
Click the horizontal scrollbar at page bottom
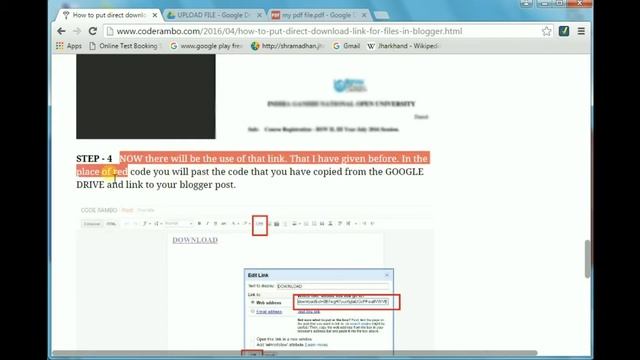click(x=295, y=353)
